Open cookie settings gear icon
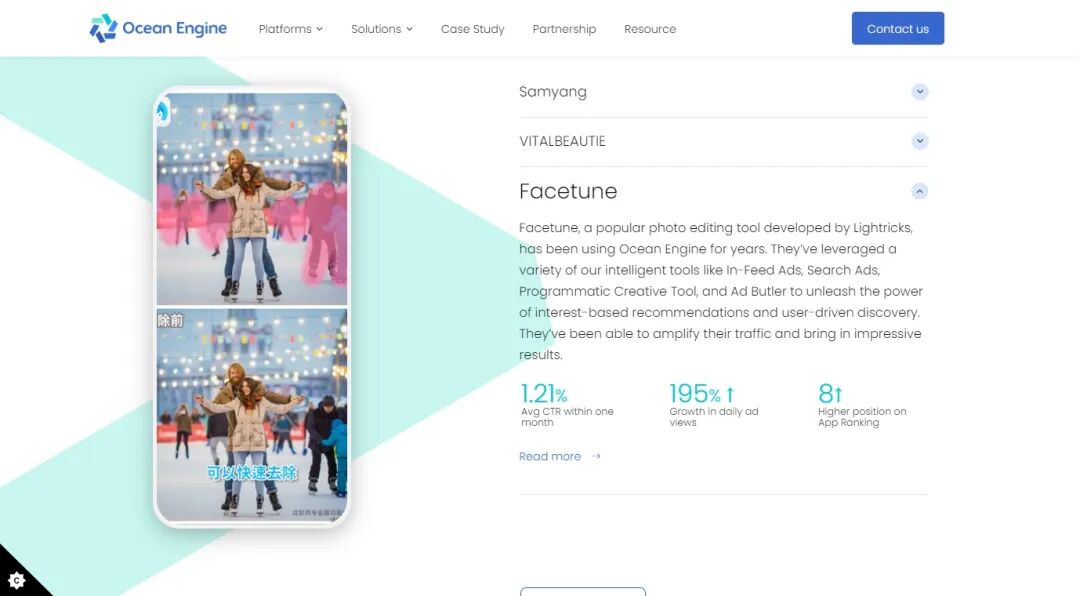Screen dimensions: 1080x596 click(x=16, y=580)
